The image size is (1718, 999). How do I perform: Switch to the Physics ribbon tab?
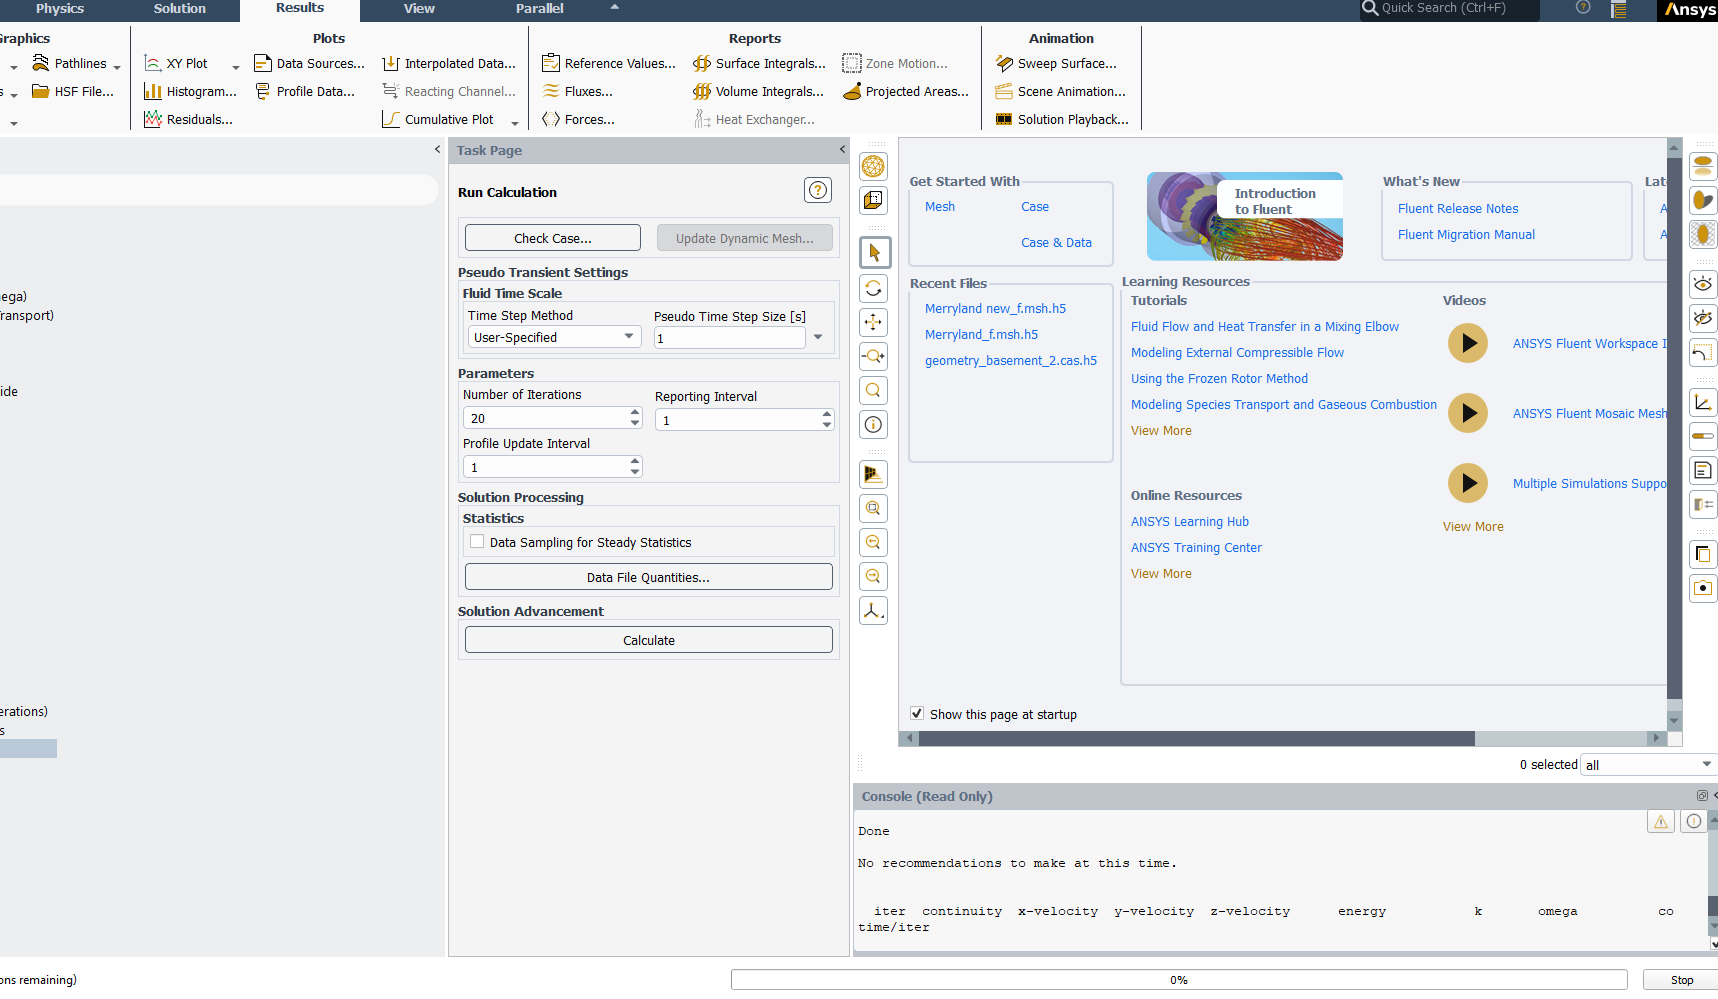tap(60, 9)
